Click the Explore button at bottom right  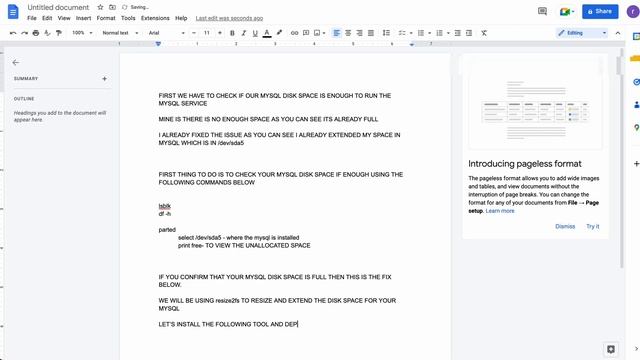[611, 349]
